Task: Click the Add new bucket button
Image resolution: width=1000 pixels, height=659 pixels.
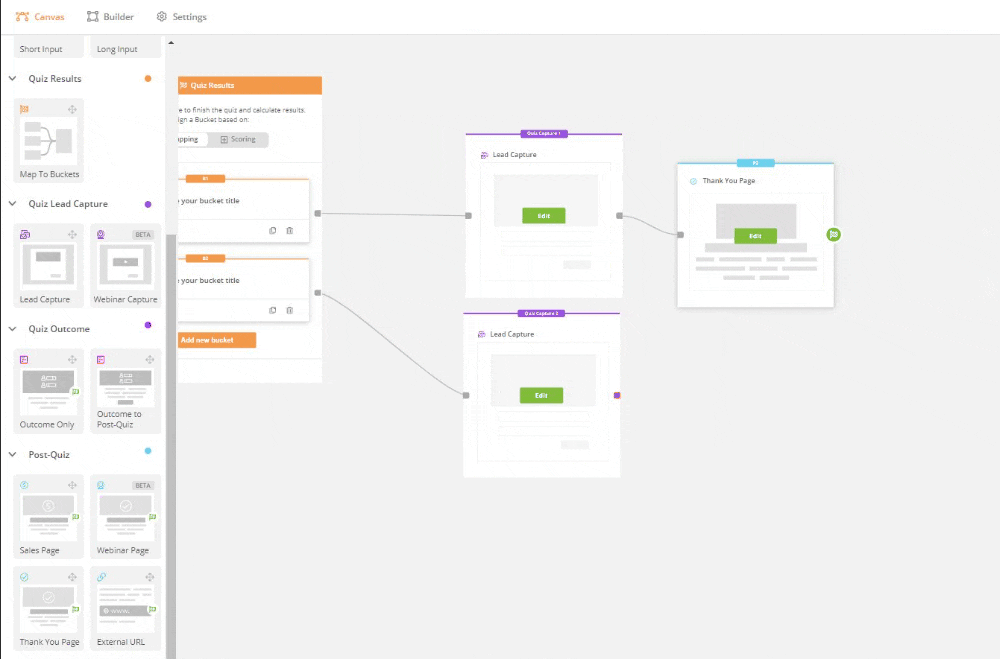Action: pos(216,340)
